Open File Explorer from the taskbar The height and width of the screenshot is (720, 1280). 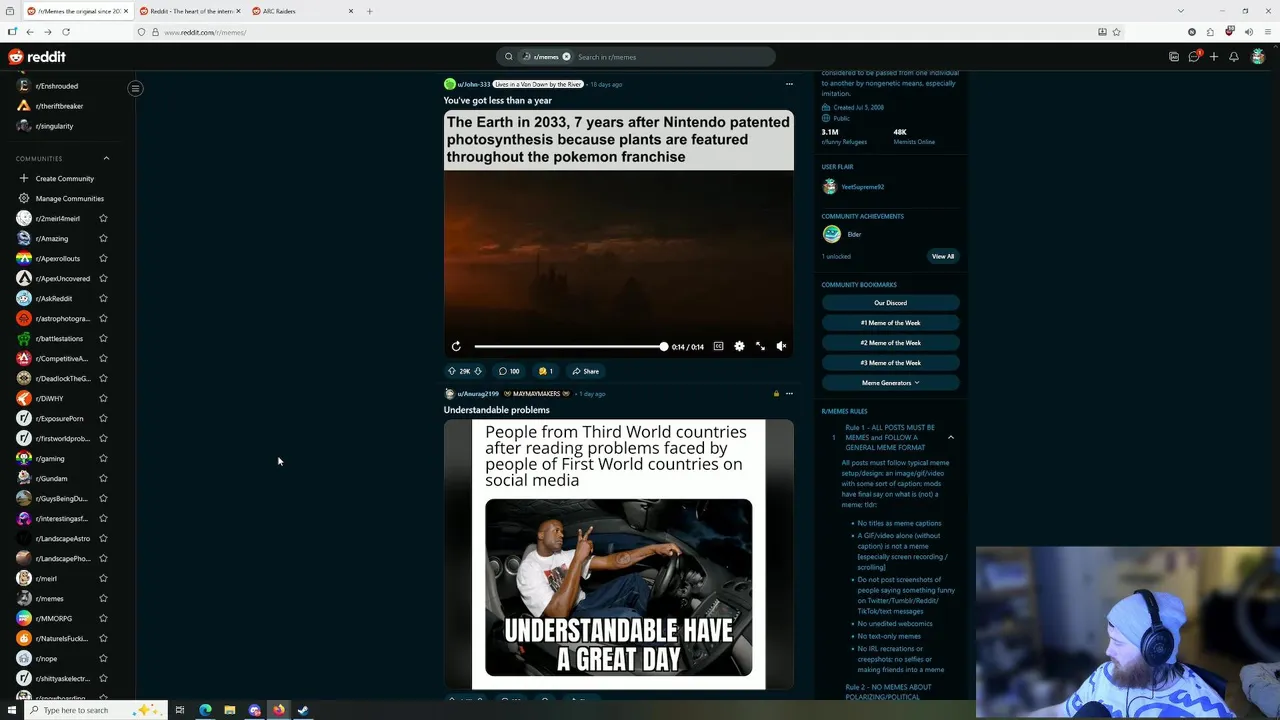(229, 710)
